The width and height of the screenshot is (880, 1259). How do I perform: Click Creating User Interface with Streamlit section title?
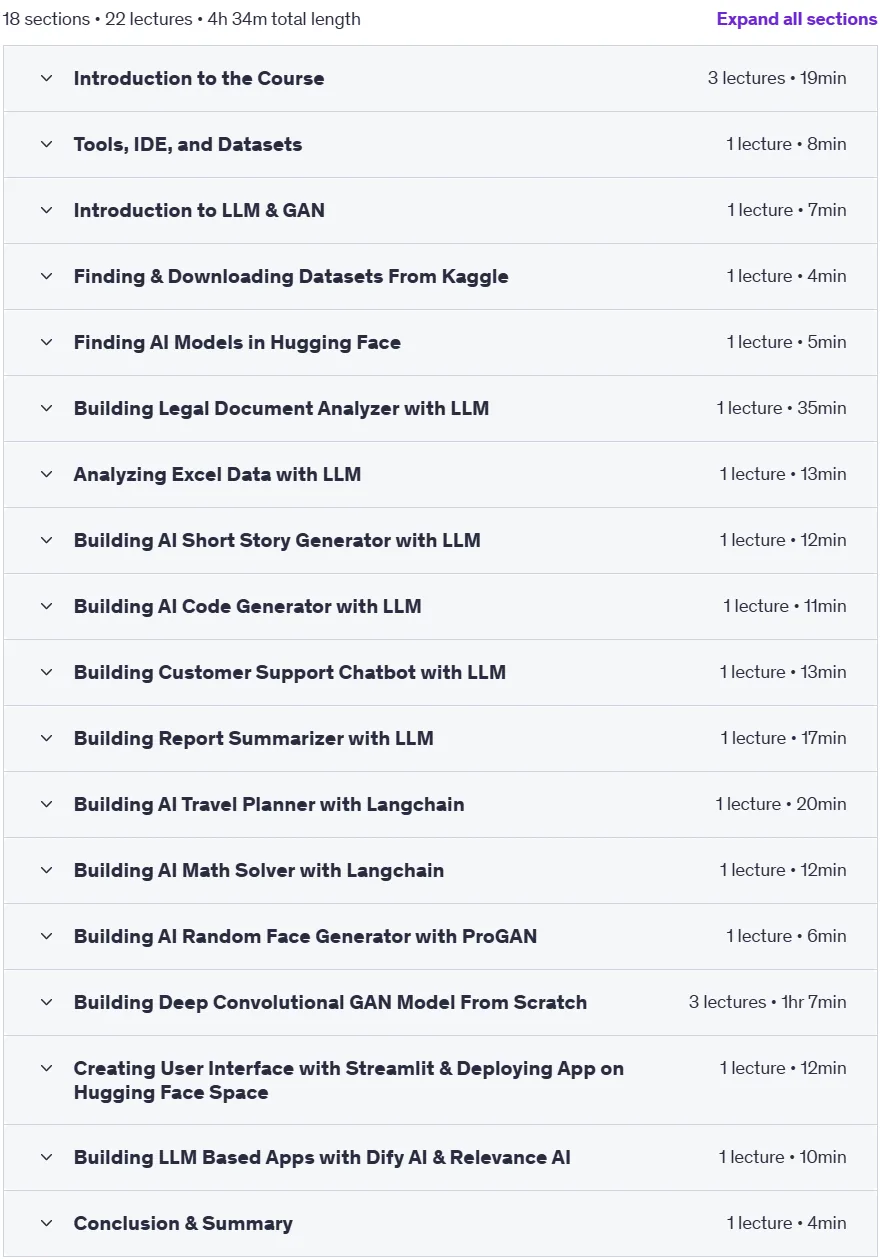[348, 1080]
